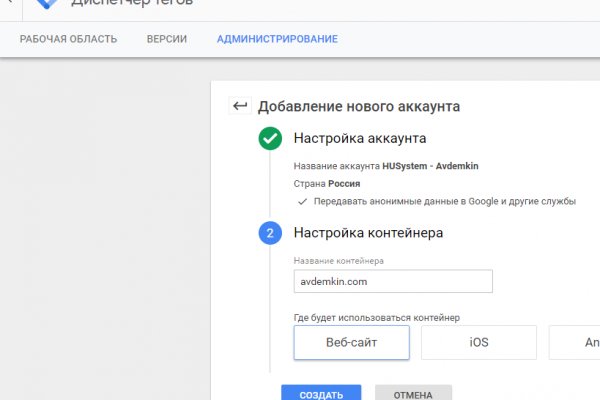Select Веб-сайт as the container platform
This screenshot has width=600, height=400.
coord(351,342)
